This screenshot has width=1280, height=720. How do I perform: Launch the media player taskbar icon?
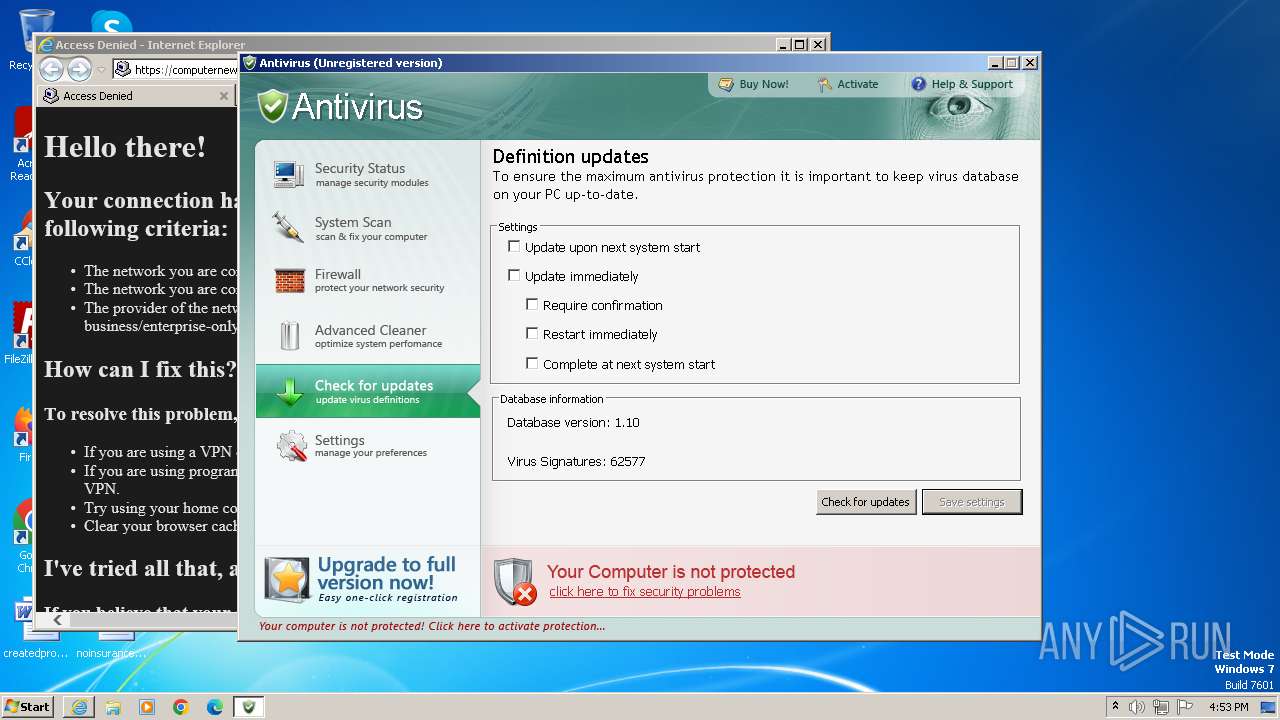[x=147, y=707]
